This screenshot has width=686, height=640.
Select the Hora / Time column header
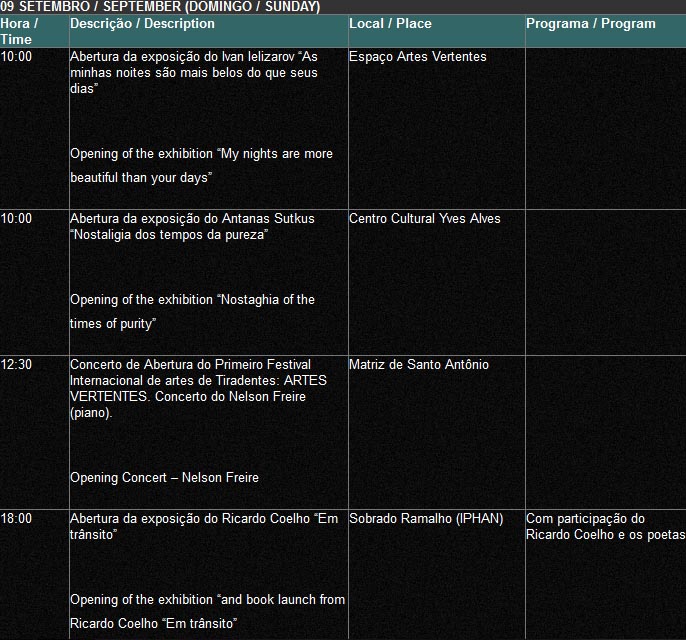click(20, 31)
